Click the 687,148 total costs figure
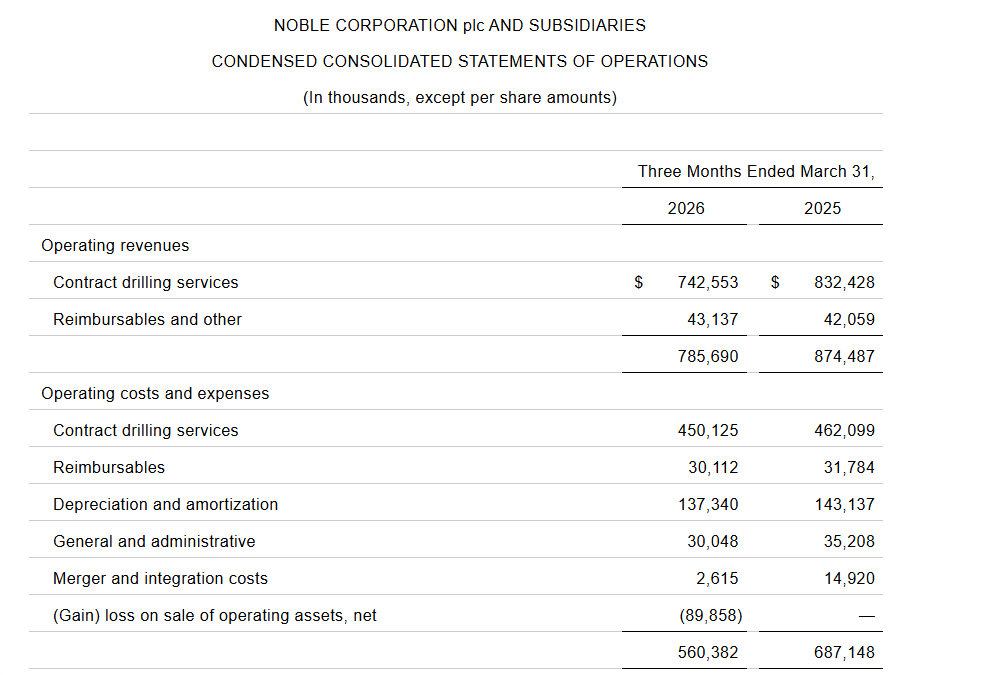This screenshot has width=1008, height=675. point(844,652)
